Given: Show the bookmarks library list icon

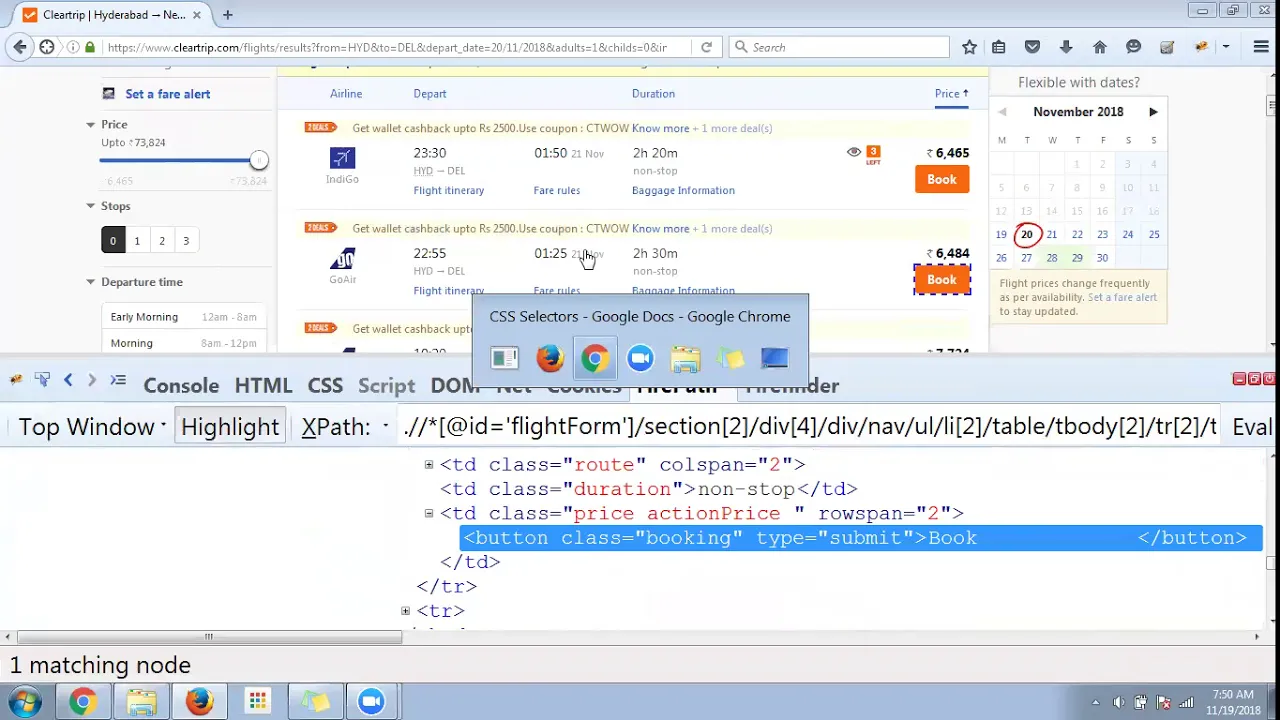Looking at the screenshot, I should point(999,47).
